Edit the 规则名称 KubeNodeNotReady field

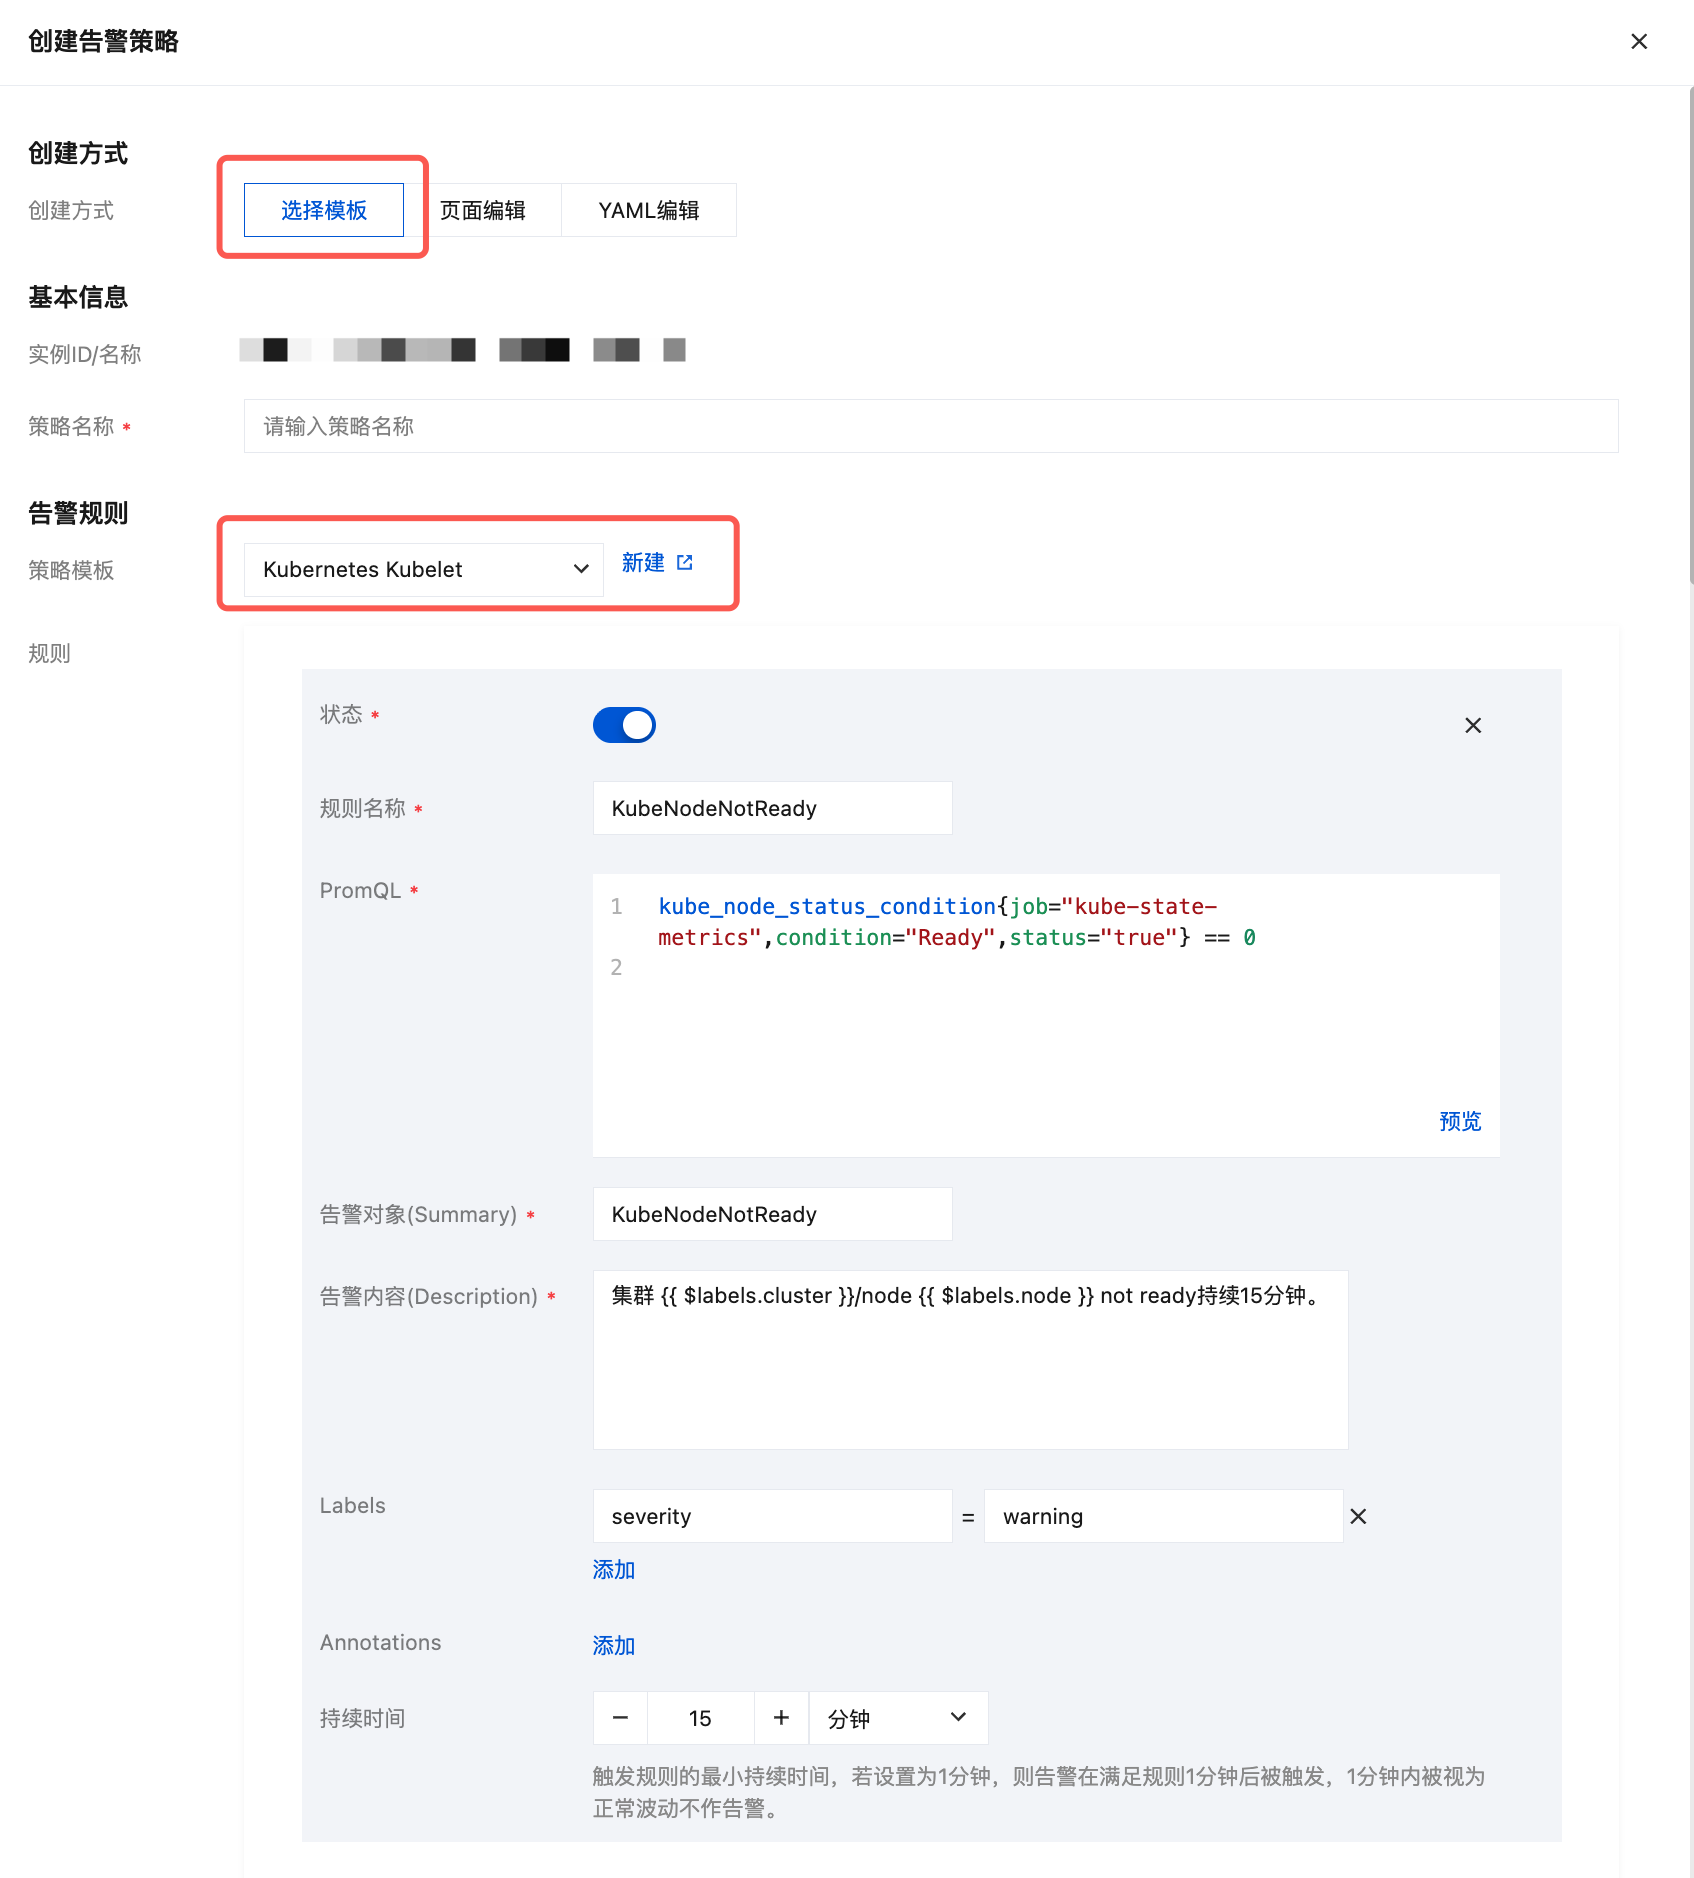pos(773,808)
